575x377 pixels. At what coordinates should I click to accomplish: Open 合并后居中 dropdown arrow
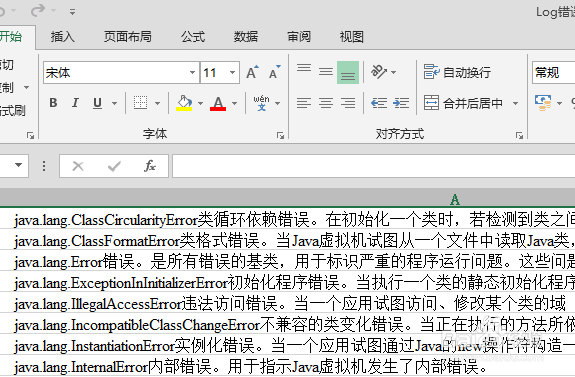click(515, 103)
